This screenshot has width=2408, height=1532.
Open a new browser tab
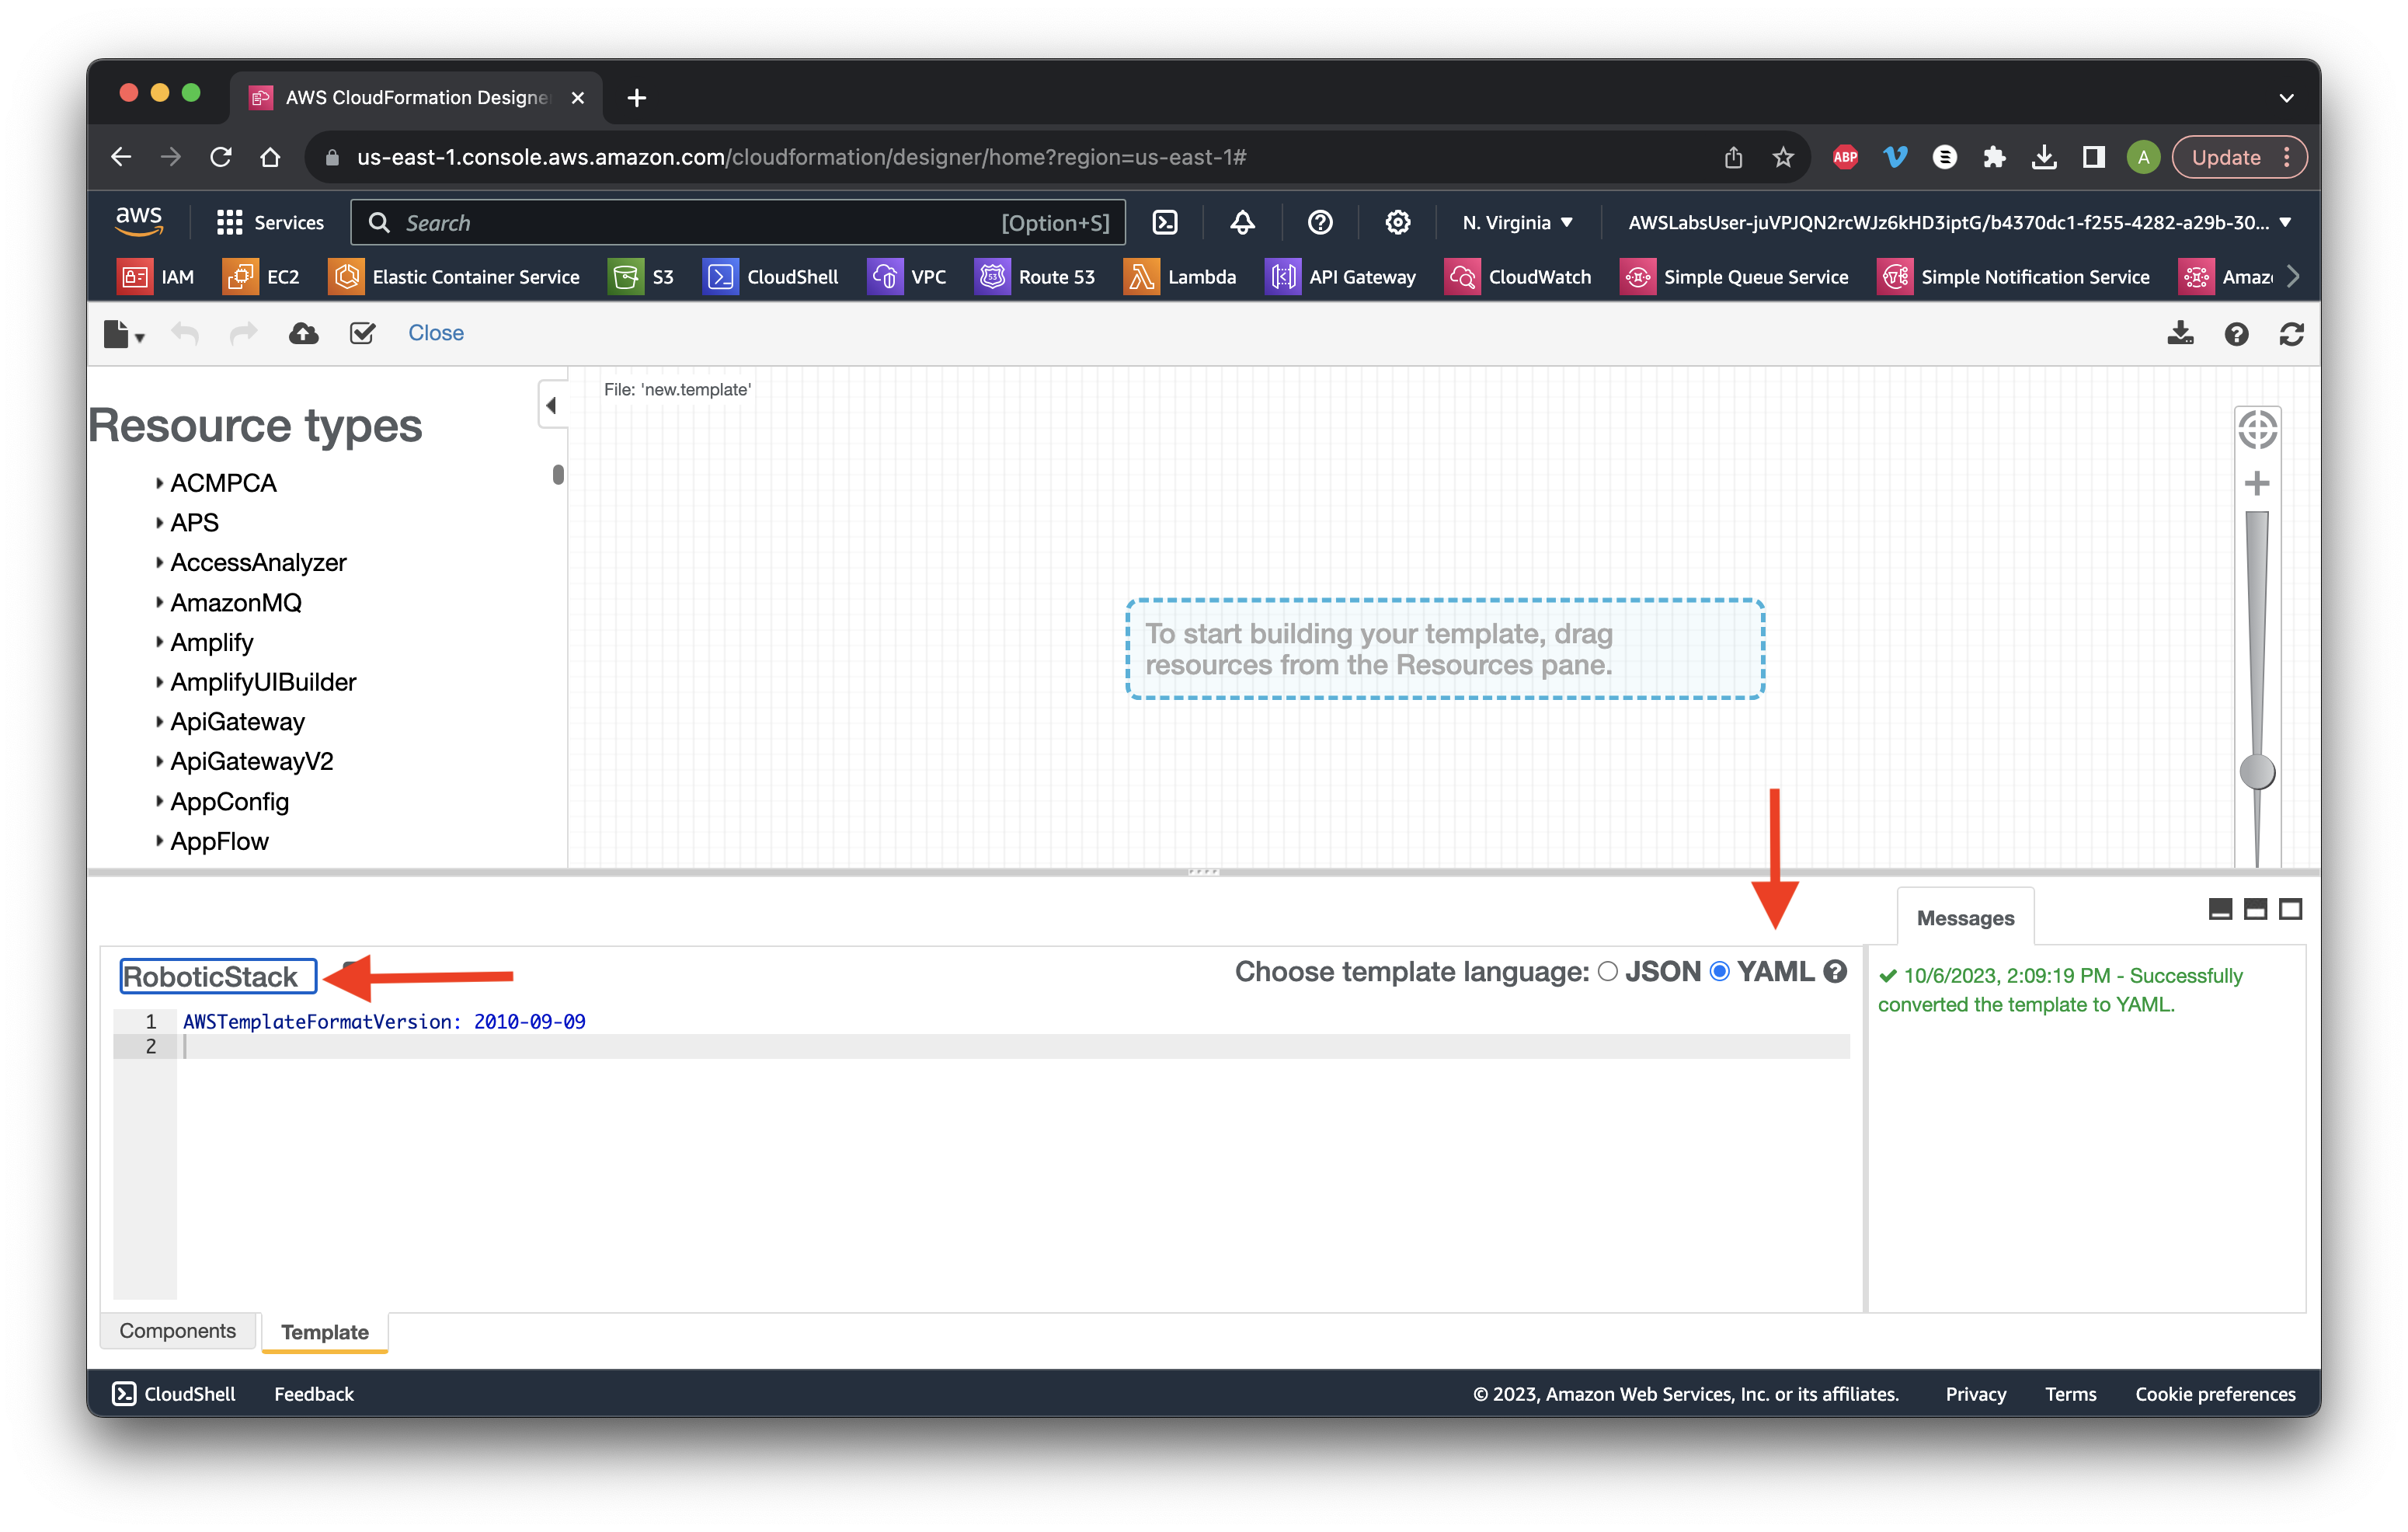point(637,98)
